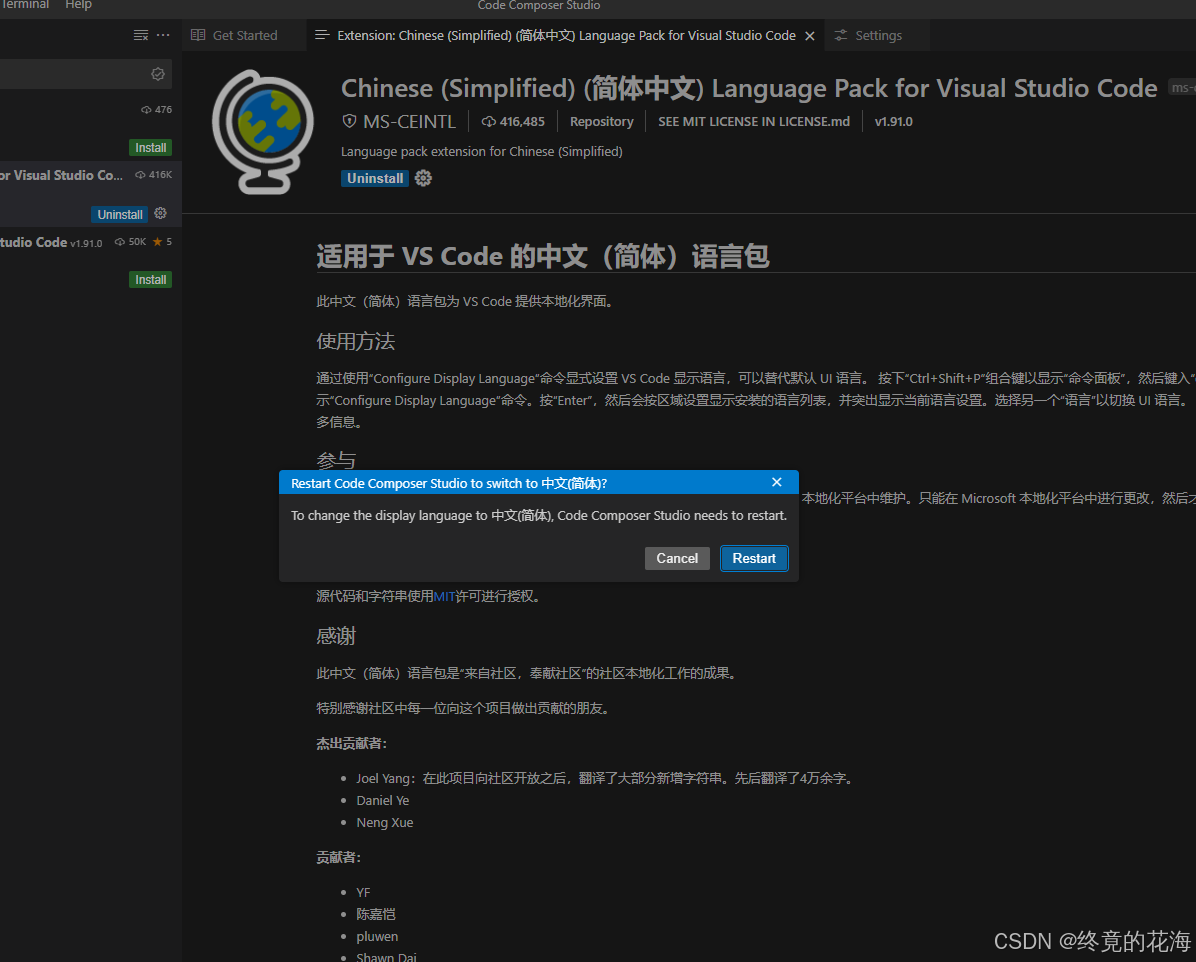
Task: Click the 使用方法 section heading
Action: pos(355,341)
